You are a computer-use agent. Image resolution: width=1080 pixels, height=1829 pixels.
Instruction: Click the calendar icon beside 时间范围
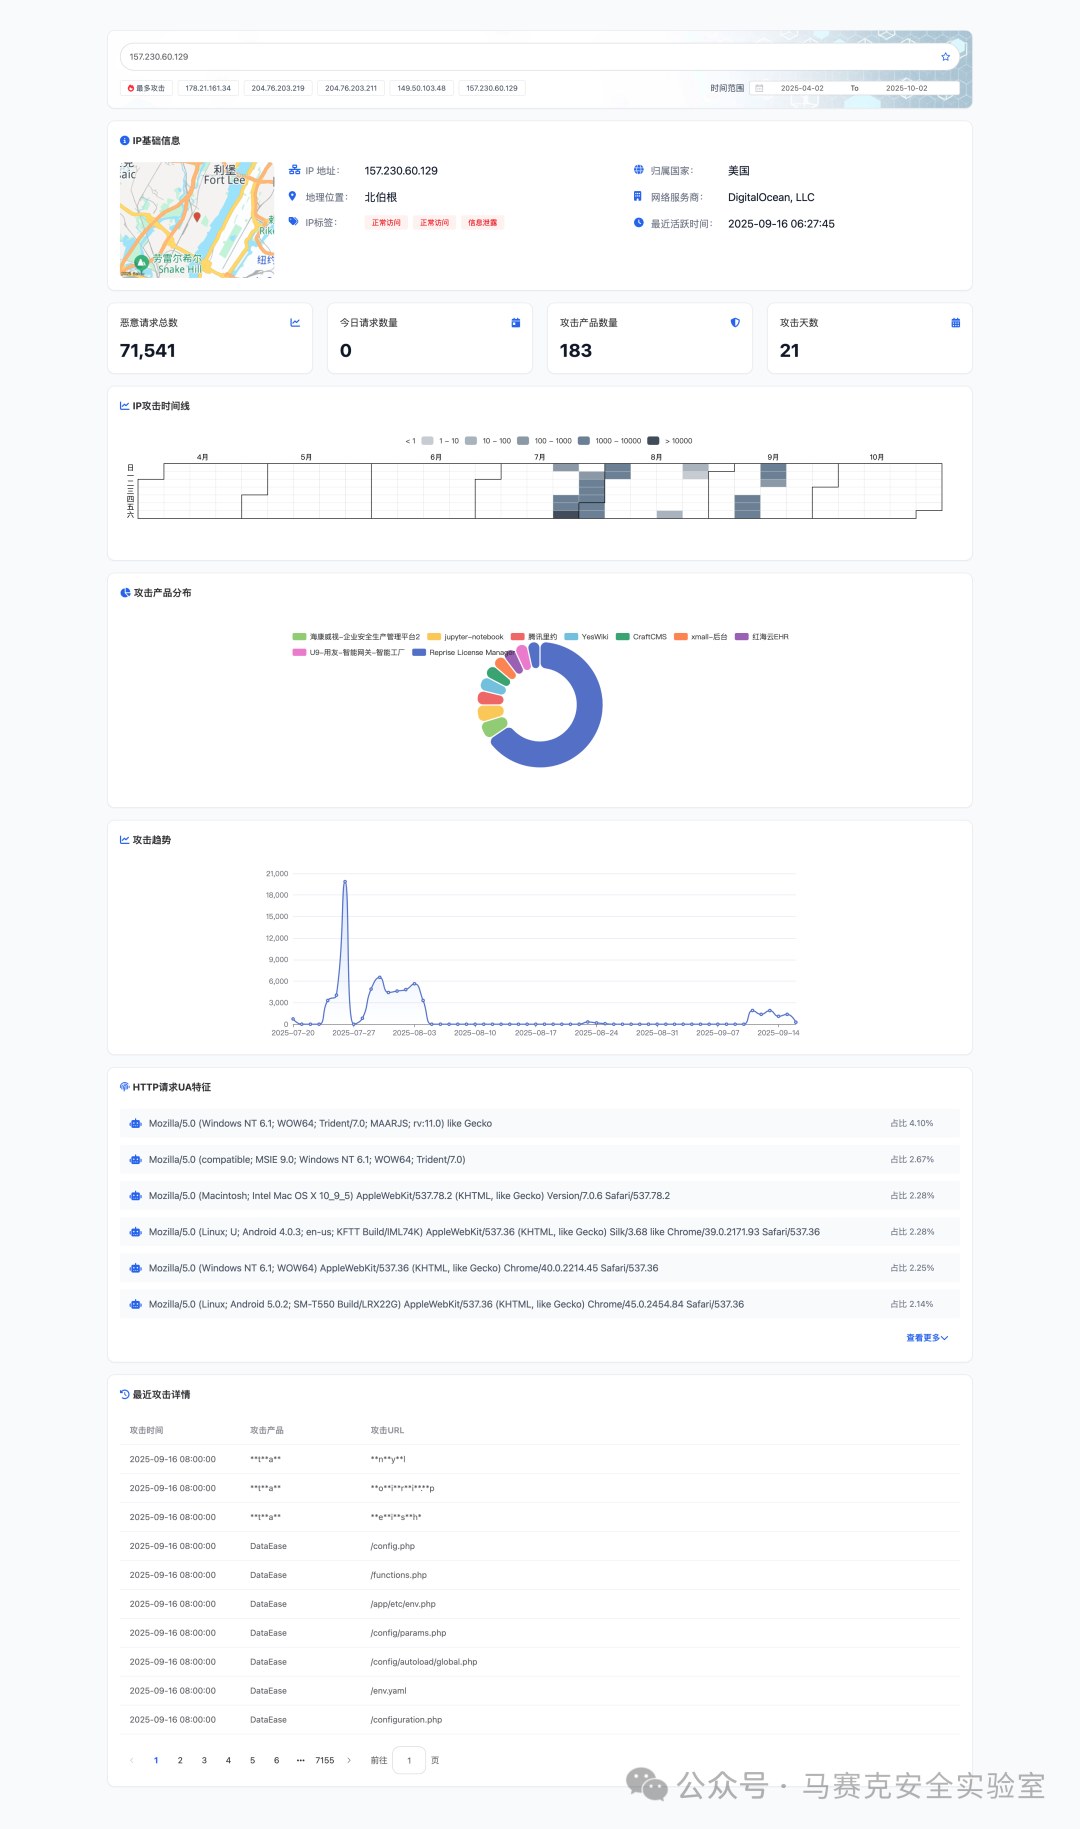click(x=759, y=88)
